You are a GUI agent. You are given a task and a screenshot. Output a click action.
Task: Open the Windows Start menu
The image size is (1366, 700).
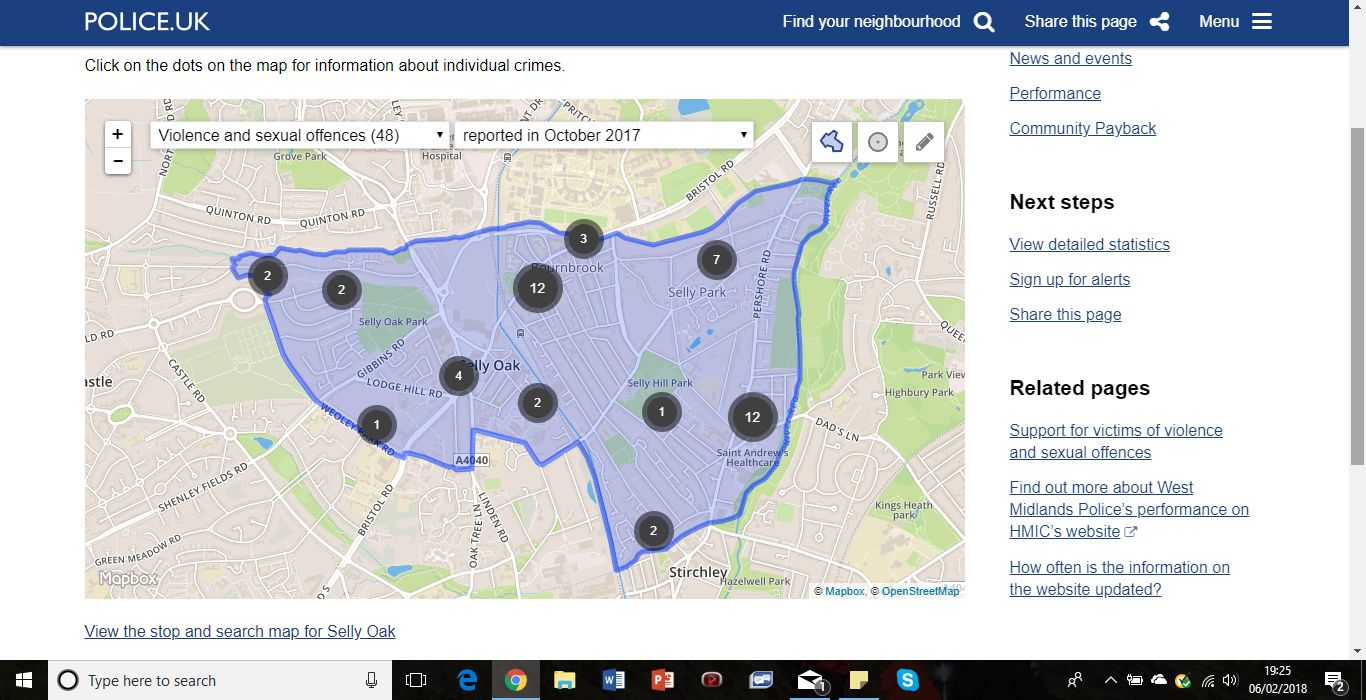pos(23,680)
